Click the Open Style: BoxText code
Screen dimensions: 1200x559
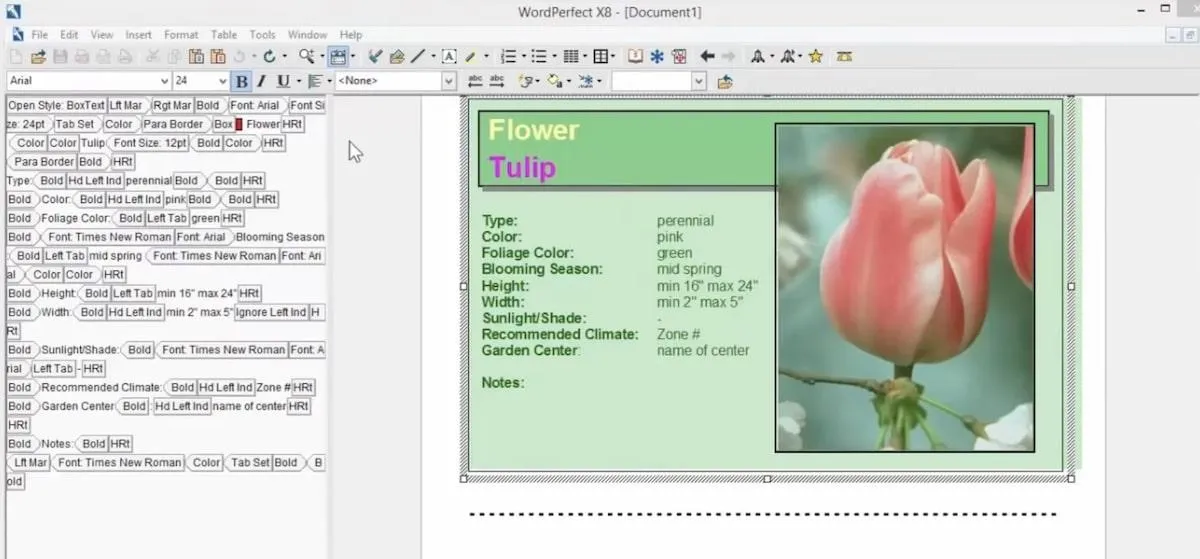coord(56,105)
